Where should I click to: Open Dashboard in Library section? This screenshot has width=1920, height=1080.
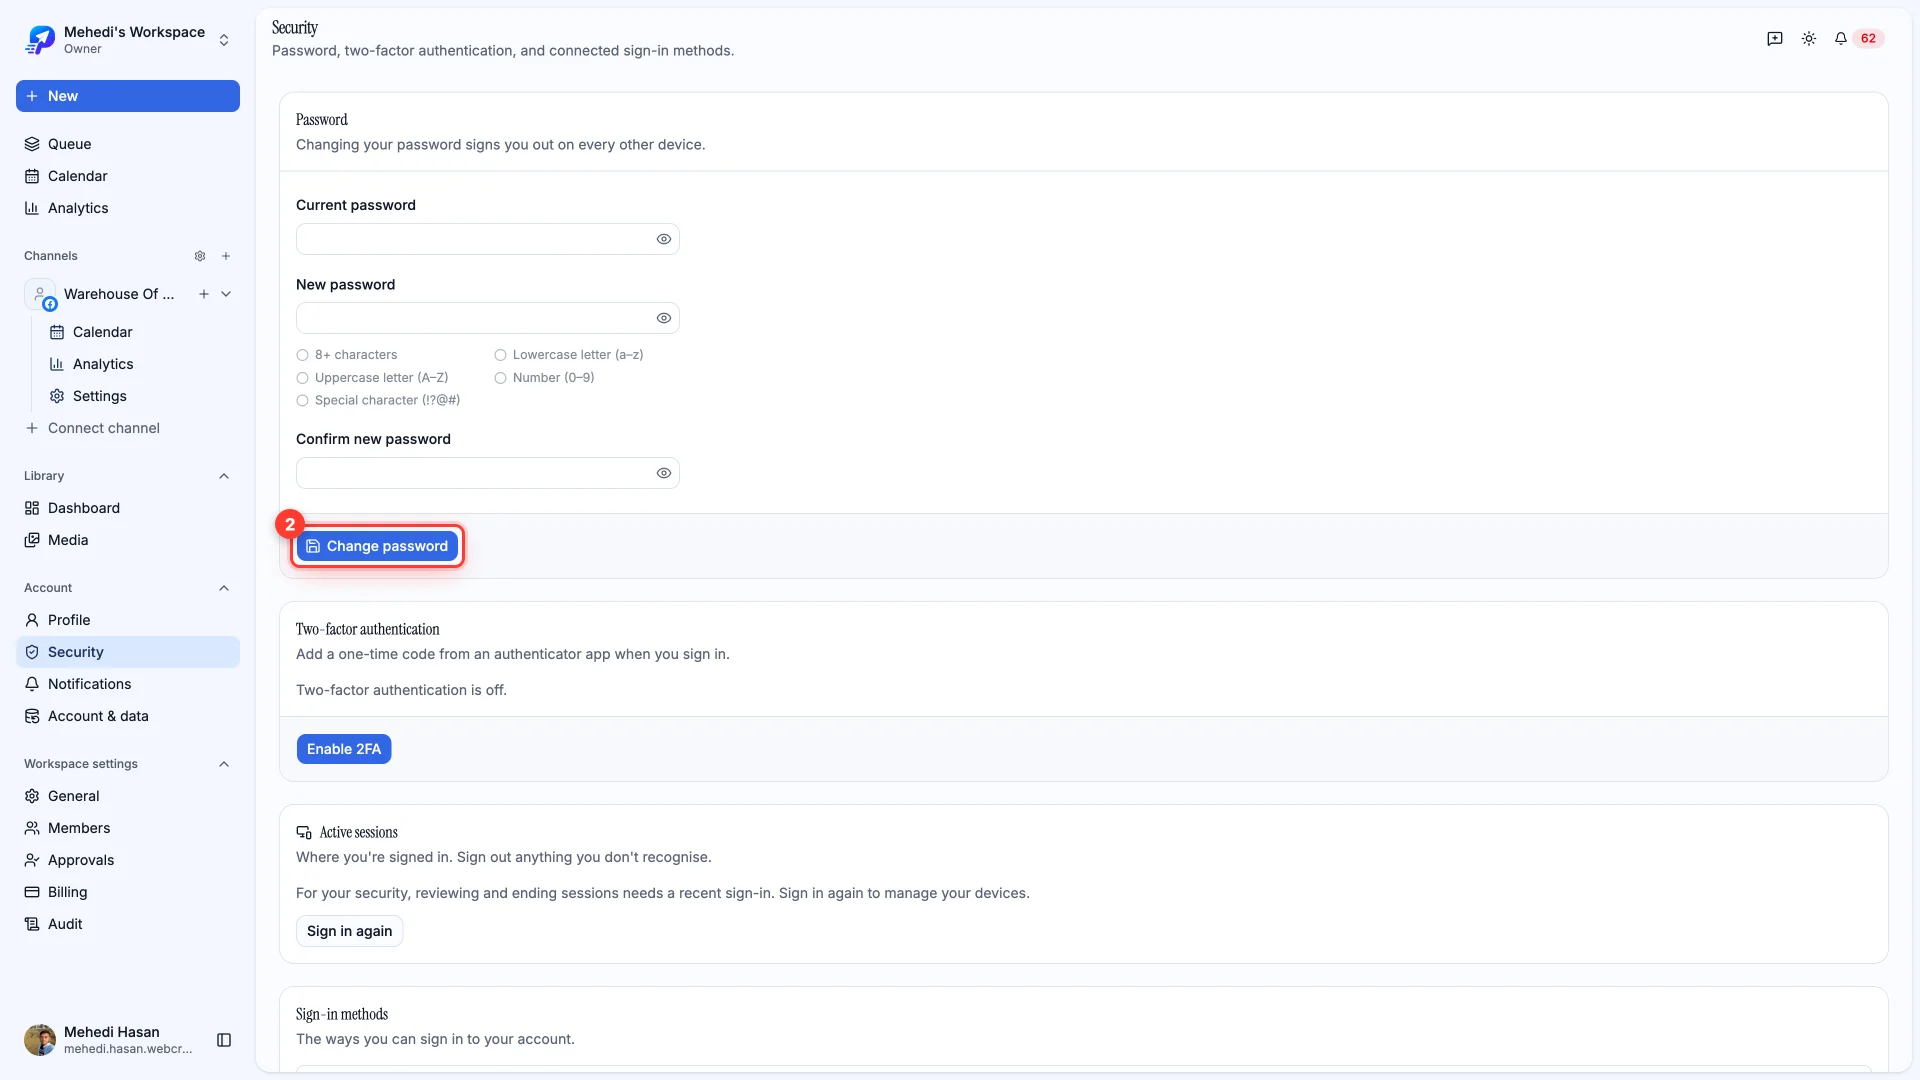[x=128, y=508]
